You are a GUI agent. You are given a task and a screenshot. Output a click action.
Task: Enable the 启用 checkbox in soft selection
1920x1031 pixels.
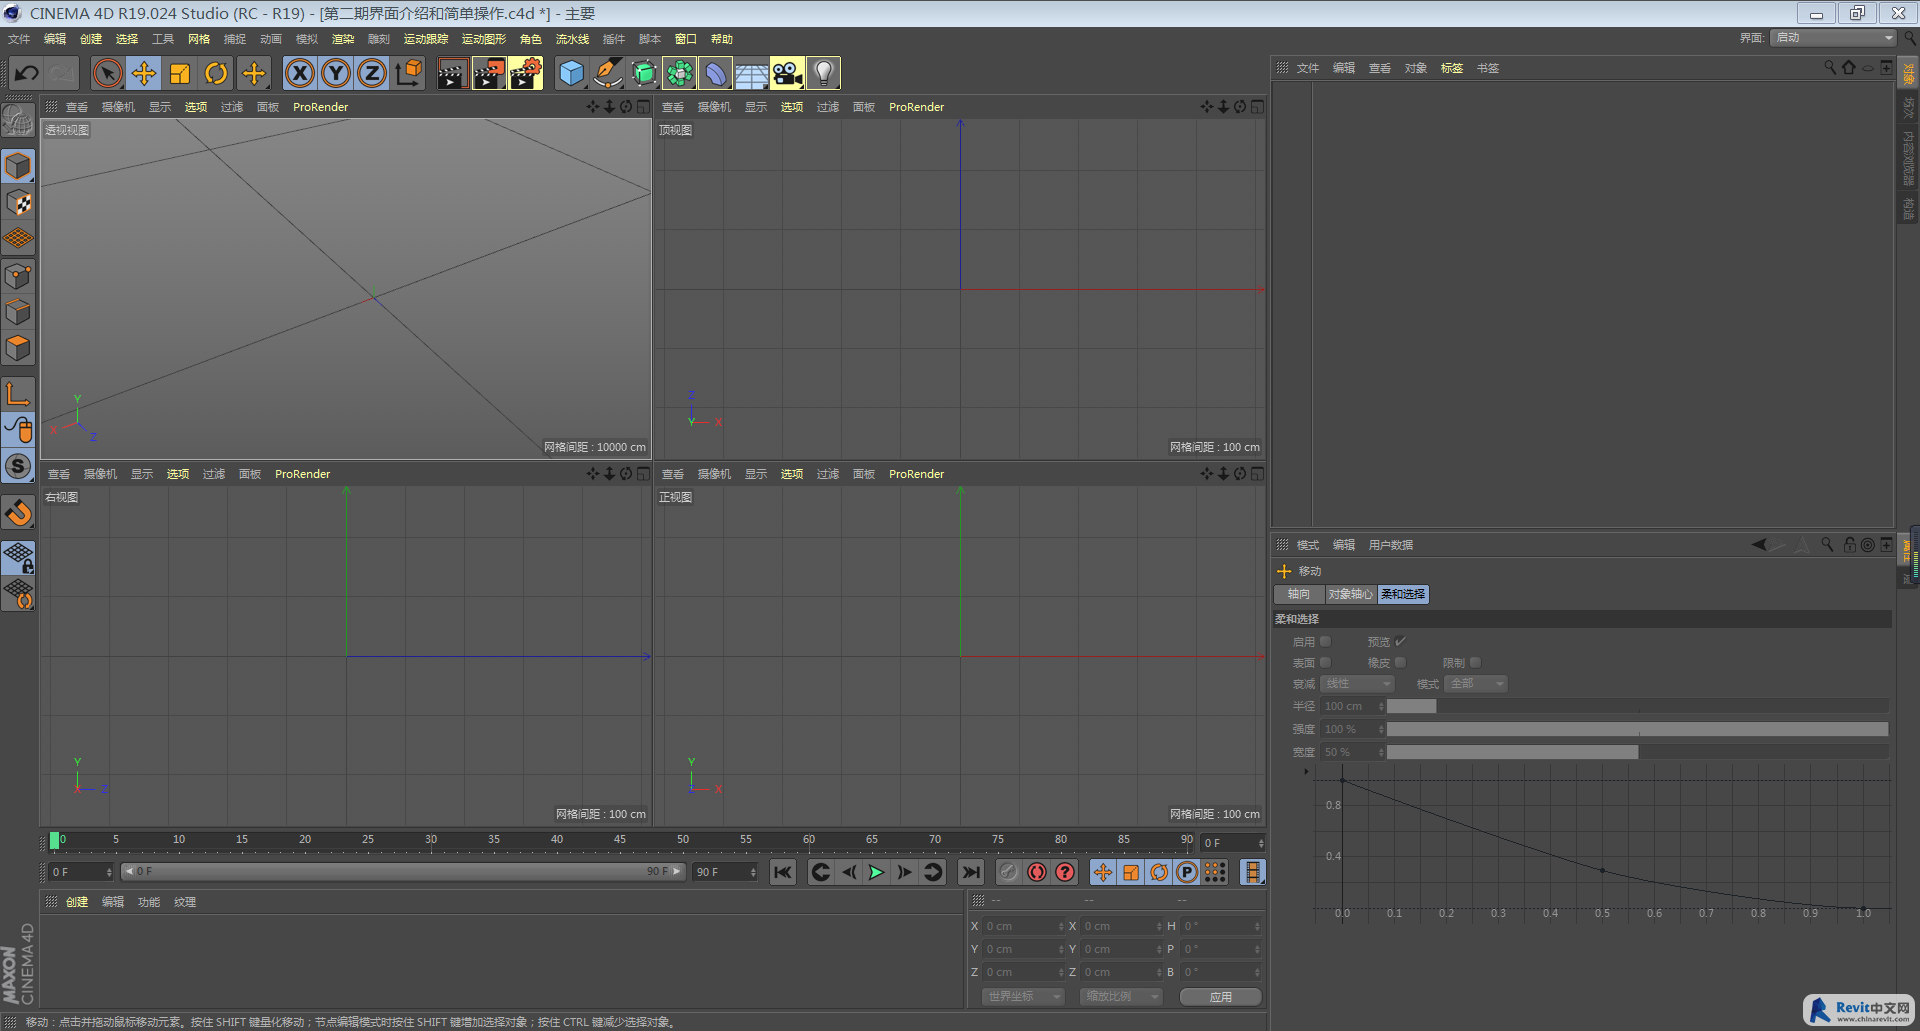[1325, 642]
